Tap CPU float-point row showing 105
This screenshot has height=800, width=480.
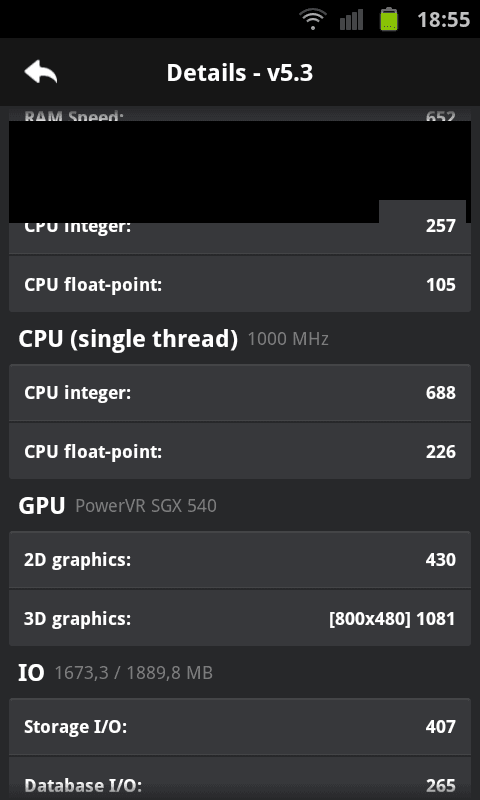(240, 284)
